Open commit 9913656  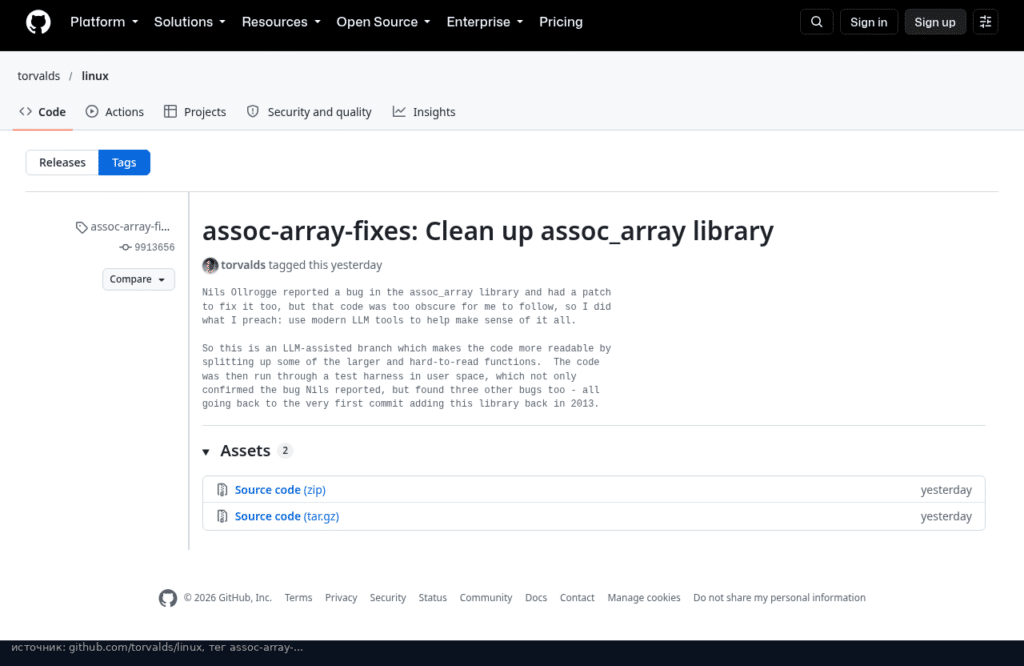pyautogui.click(x=154, y=247)
